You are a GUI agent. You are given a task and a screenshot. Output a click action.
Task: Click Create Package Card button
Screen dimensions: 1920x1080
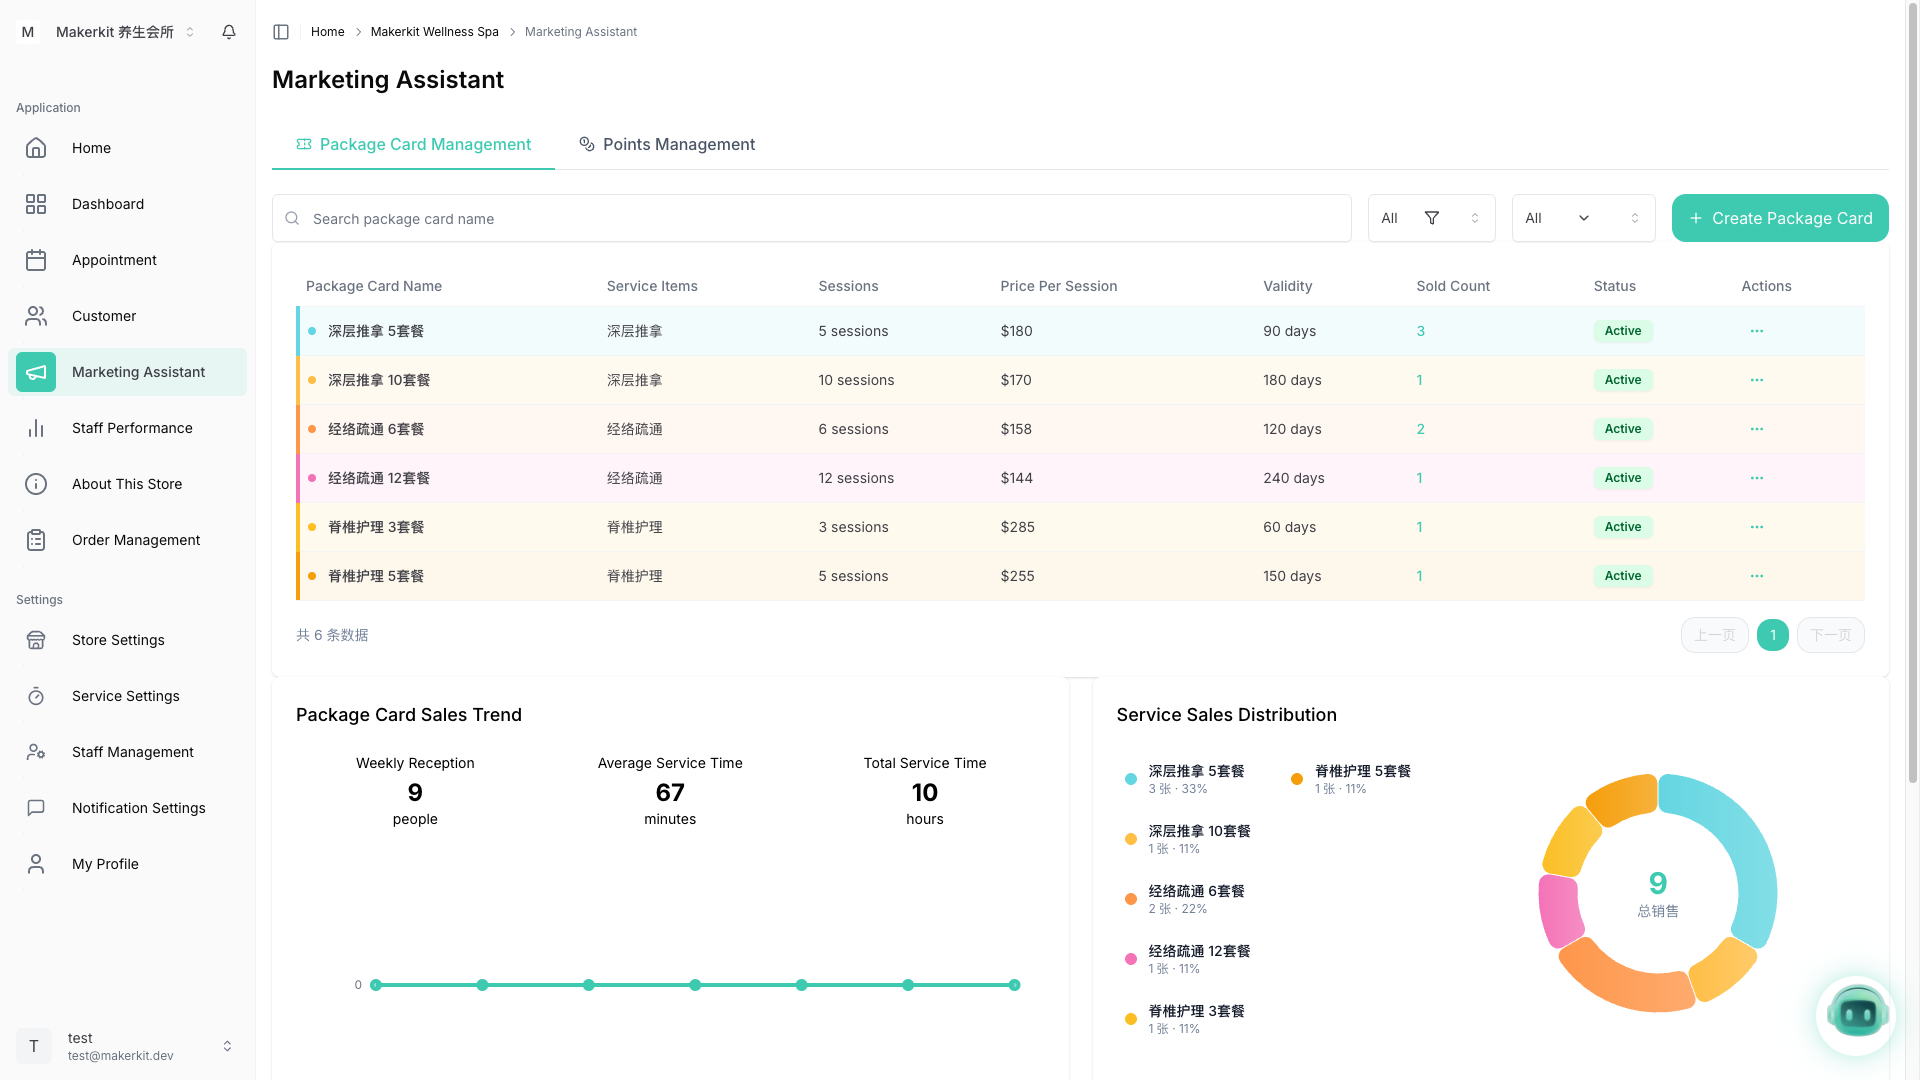click(1780, 218)
